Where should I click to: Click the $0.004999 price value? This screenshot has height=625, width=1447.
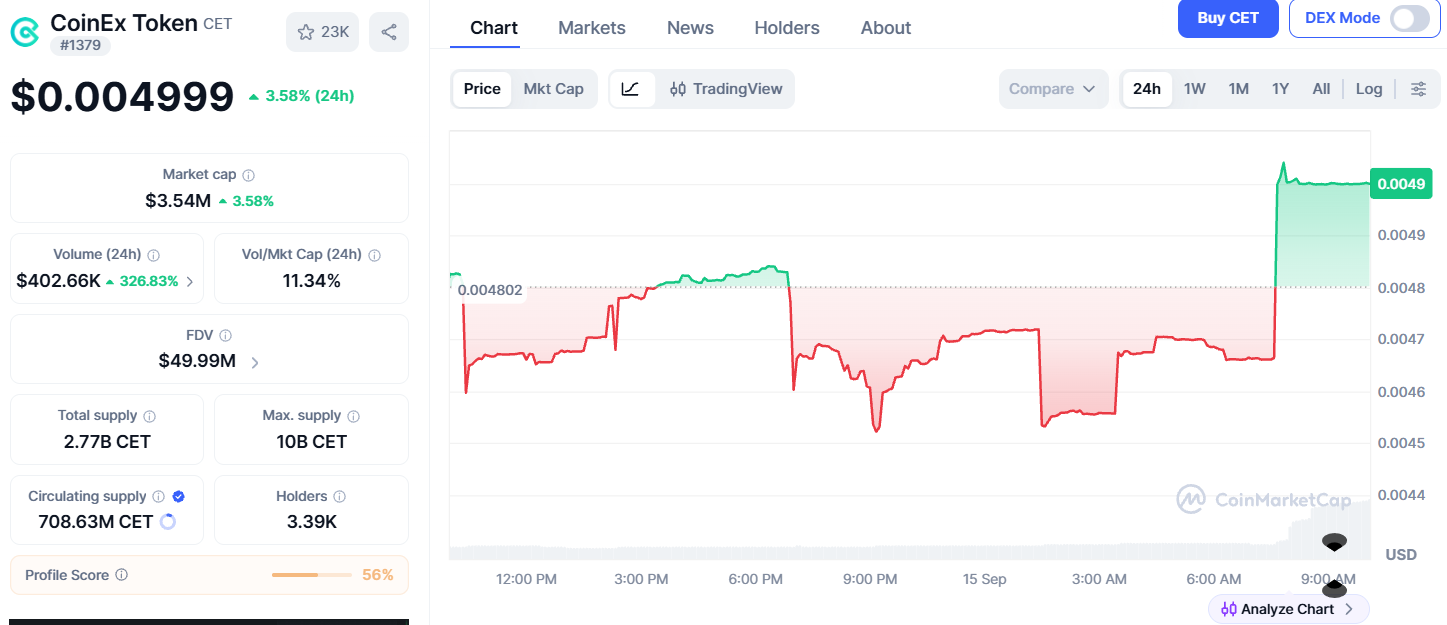[122, 97]
